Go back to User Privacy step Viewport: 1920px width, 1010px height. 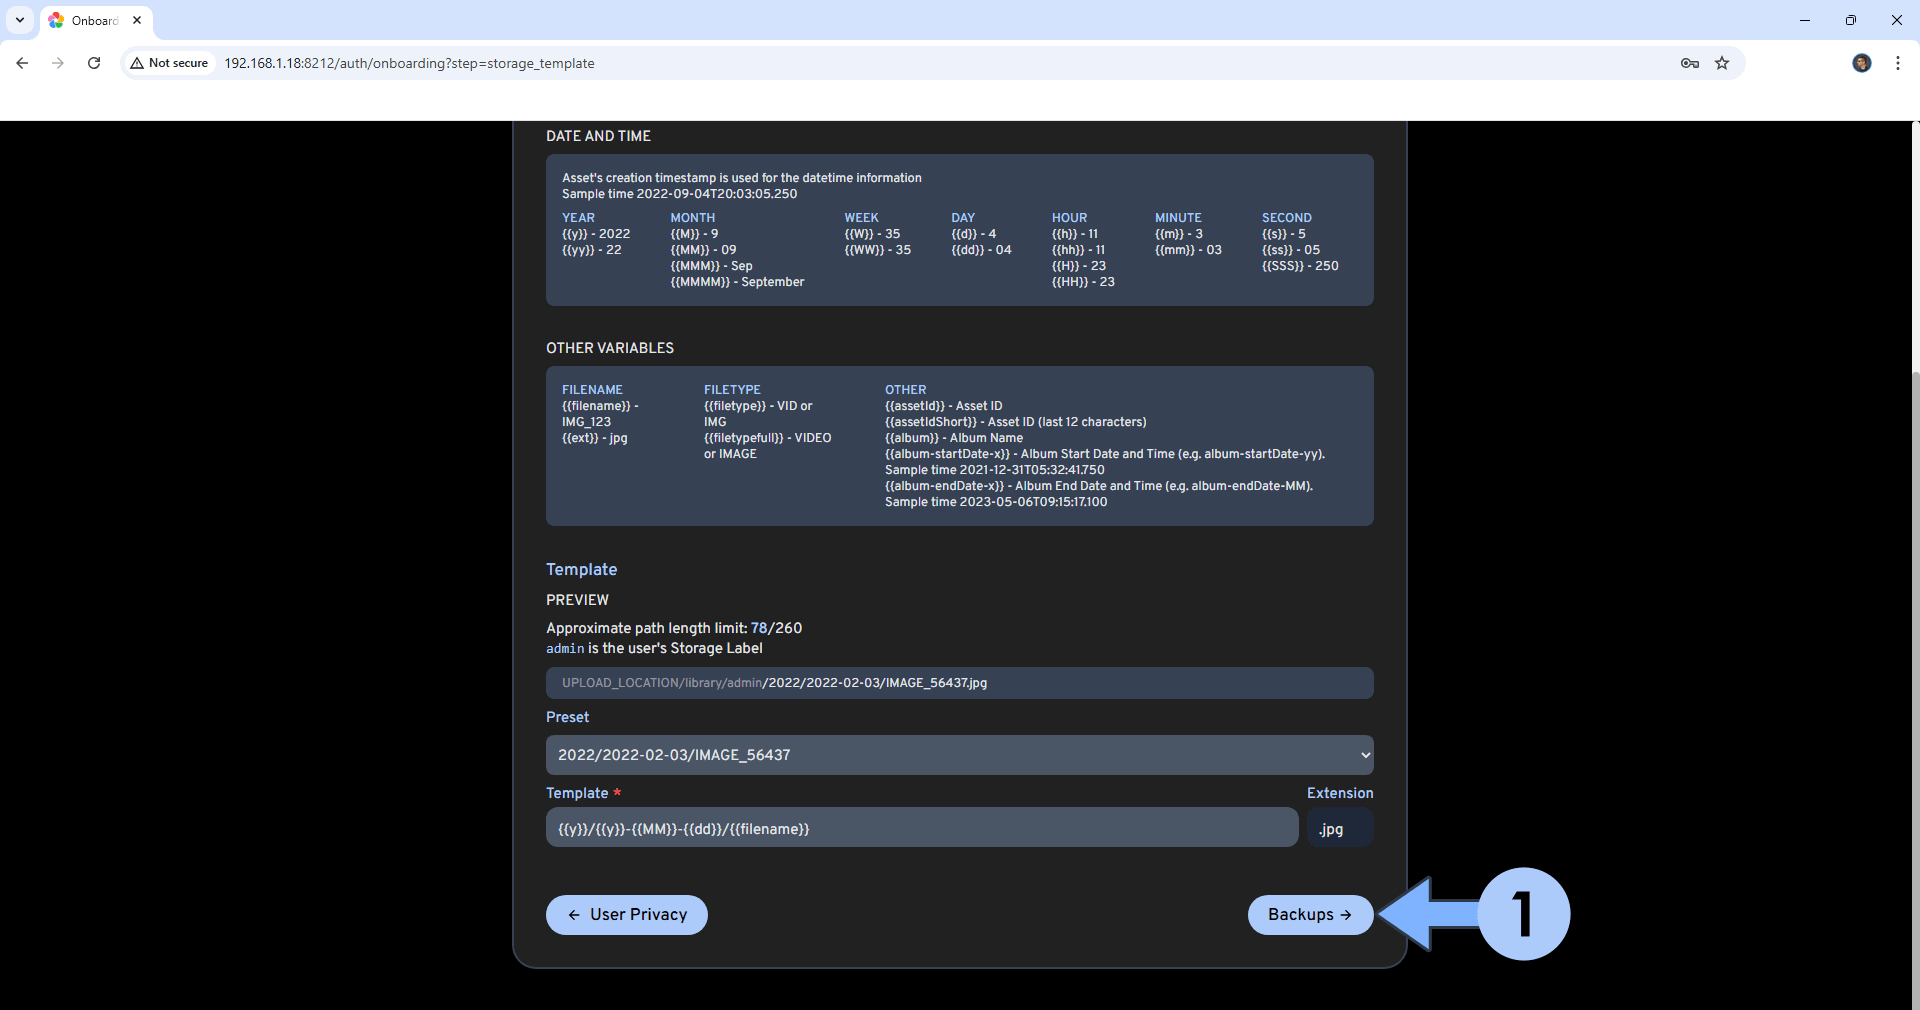point(627,915)
